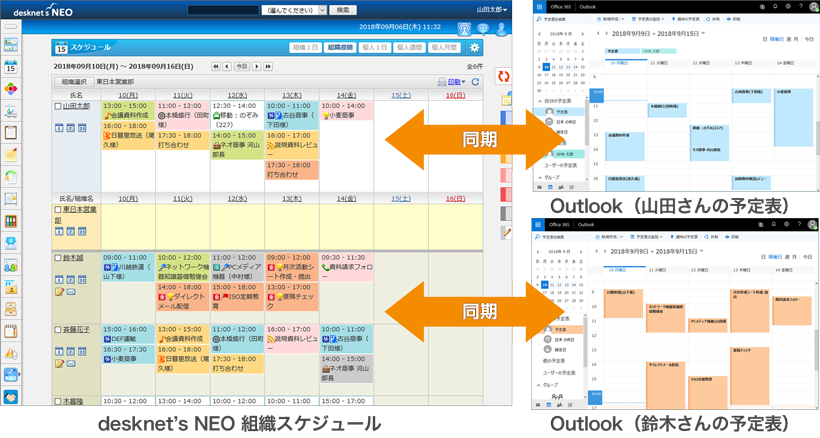Open 予定表の追加 dropdown in upper Outlook toolbar

point(648,19)
